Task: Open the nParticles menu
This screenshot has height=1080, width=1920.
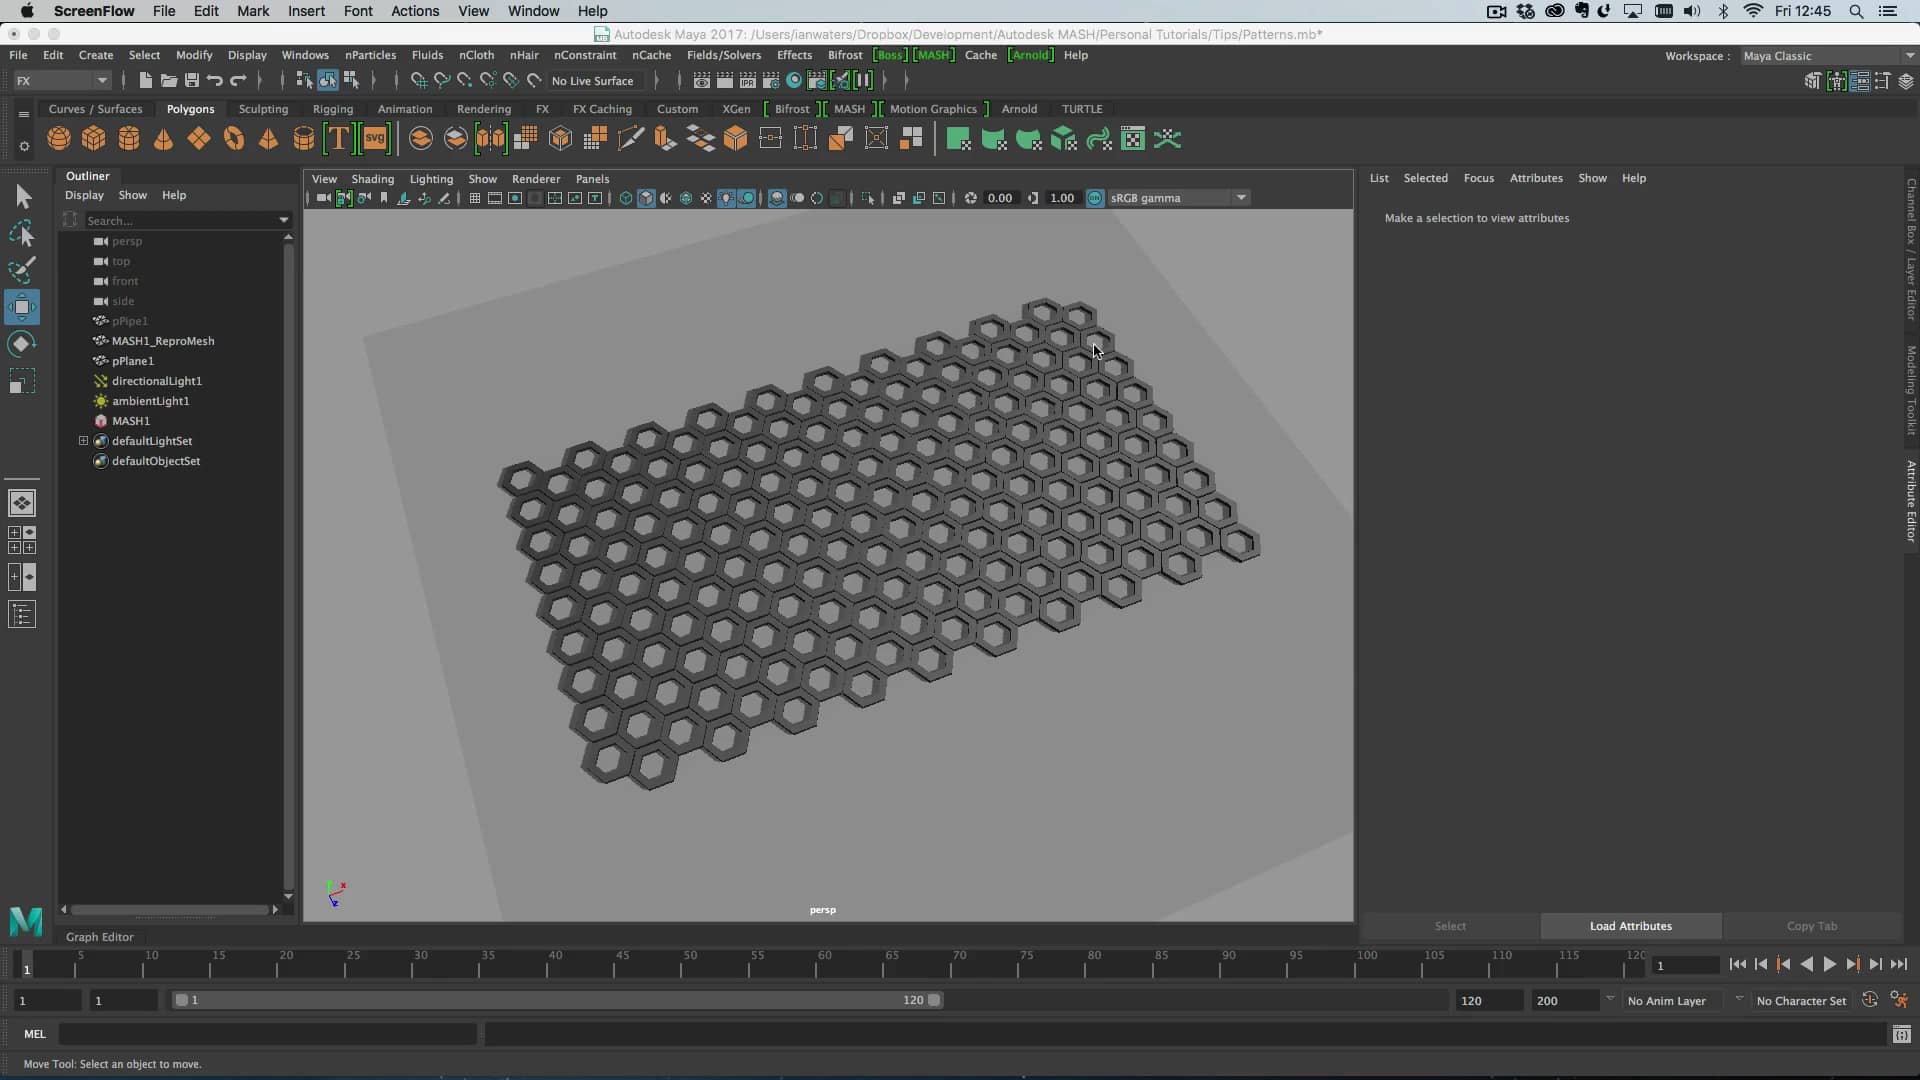Action: pos(370,55)
